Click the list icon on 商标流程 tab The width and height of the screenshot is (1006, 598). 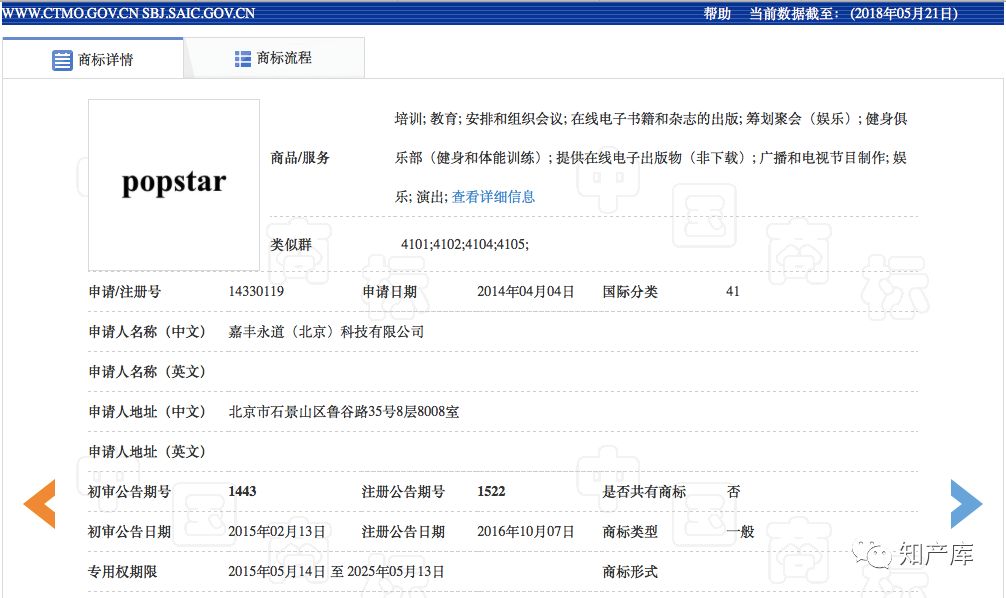pos(243,59)
